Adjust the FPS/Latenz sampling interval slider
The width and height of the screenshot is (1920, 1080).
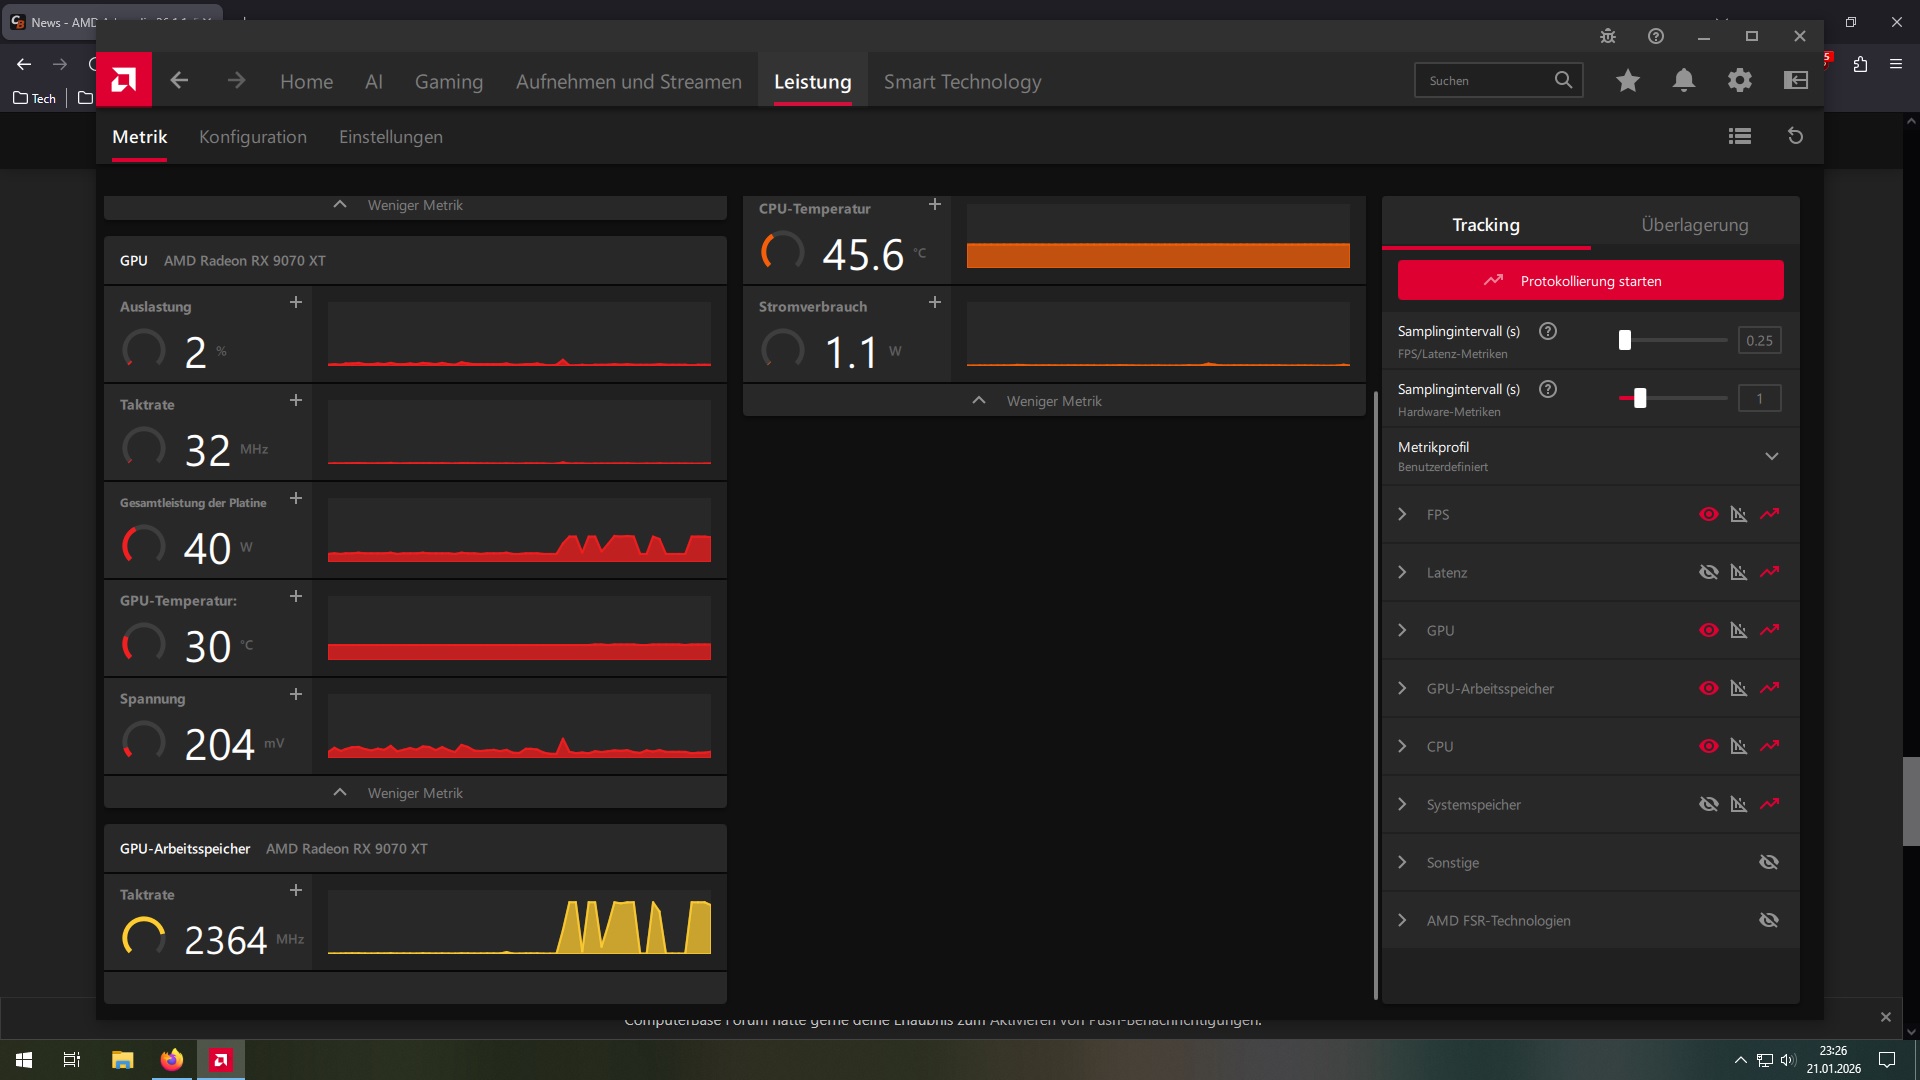1625,340
